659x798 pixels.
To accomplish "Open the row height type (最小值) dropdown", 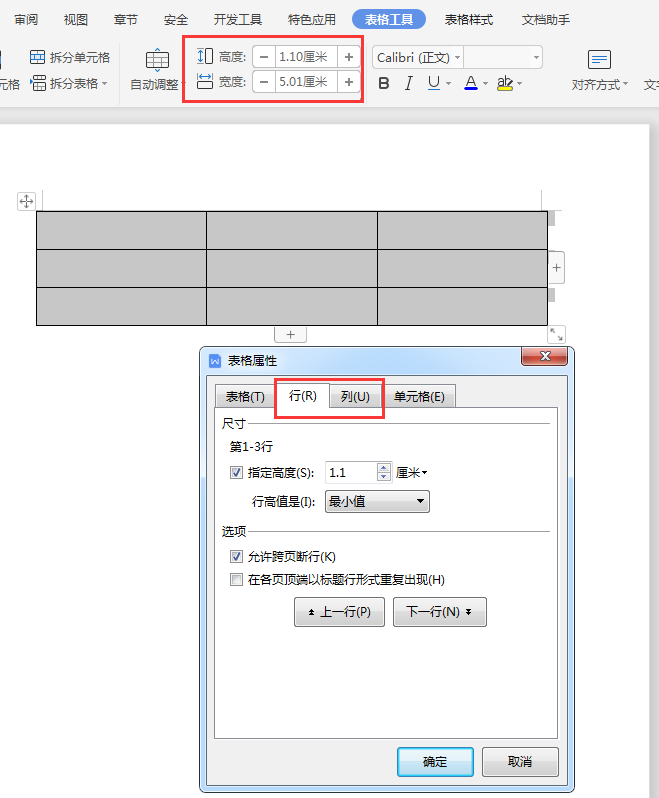I will [377, 501].
